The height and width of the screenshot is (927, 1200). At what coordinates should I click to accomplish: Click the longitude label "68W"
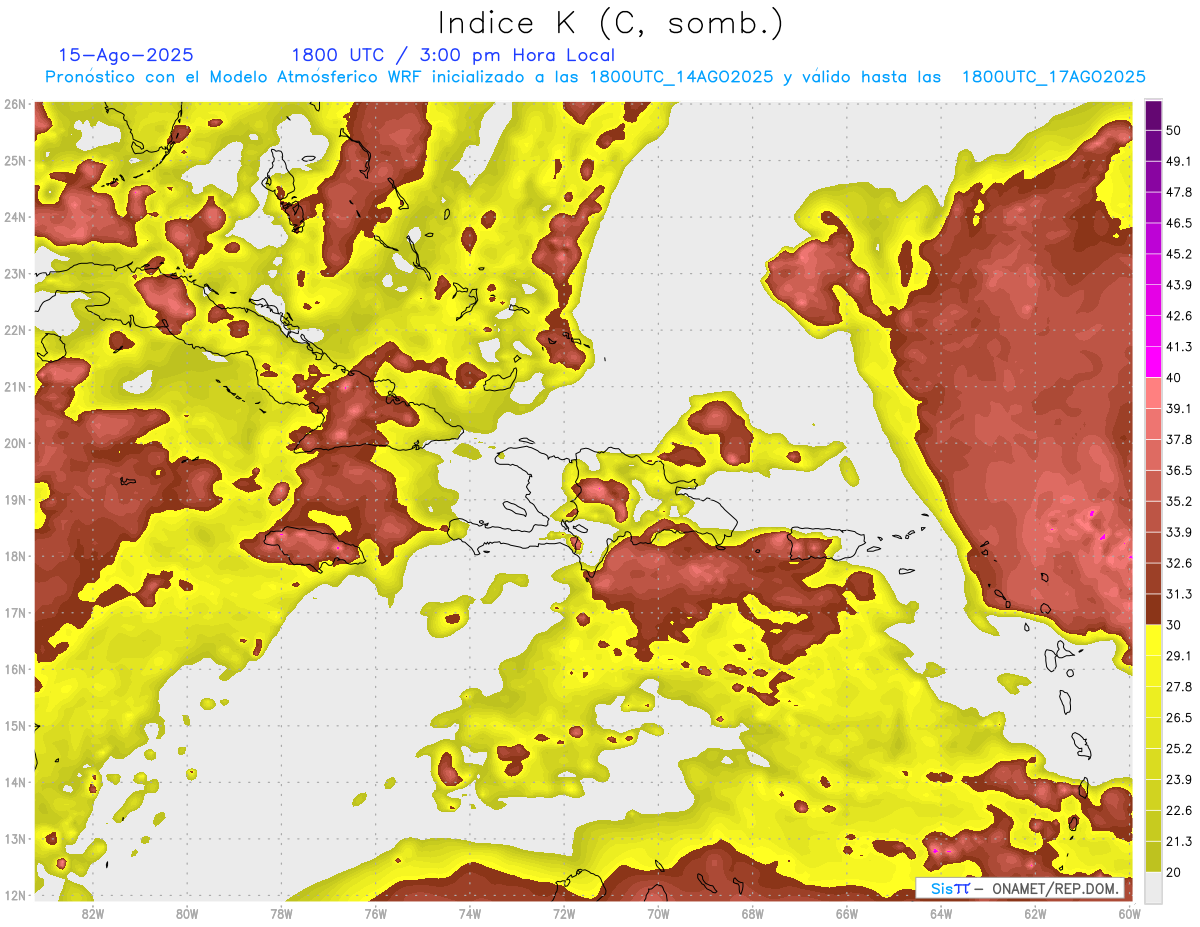pos(753,913)
